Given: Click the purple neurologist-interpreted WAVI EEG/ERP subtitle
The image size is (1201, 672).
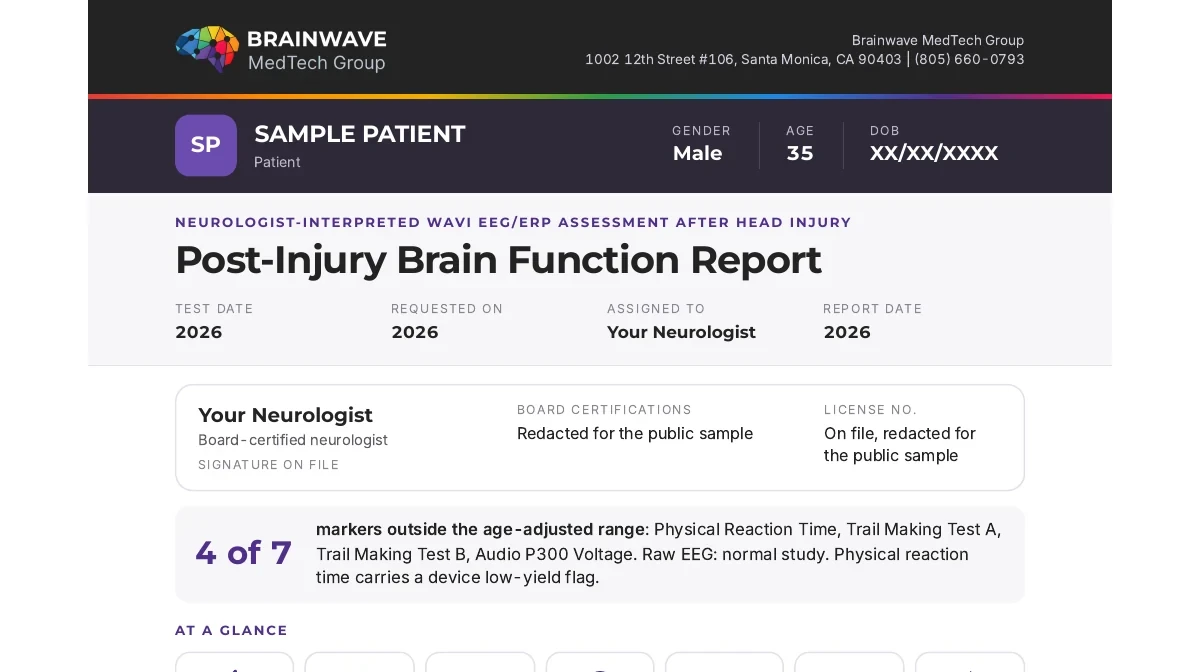Looking at the screenshot, I should pyautogui.click(x=513, y=222).
